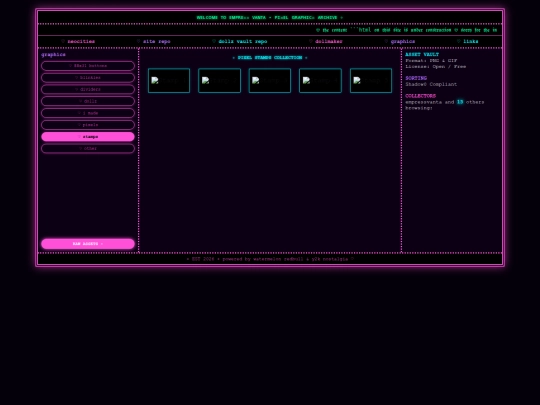Screen dimensions: 540x405
Task: Select the i made category
Action: point(88,113)
